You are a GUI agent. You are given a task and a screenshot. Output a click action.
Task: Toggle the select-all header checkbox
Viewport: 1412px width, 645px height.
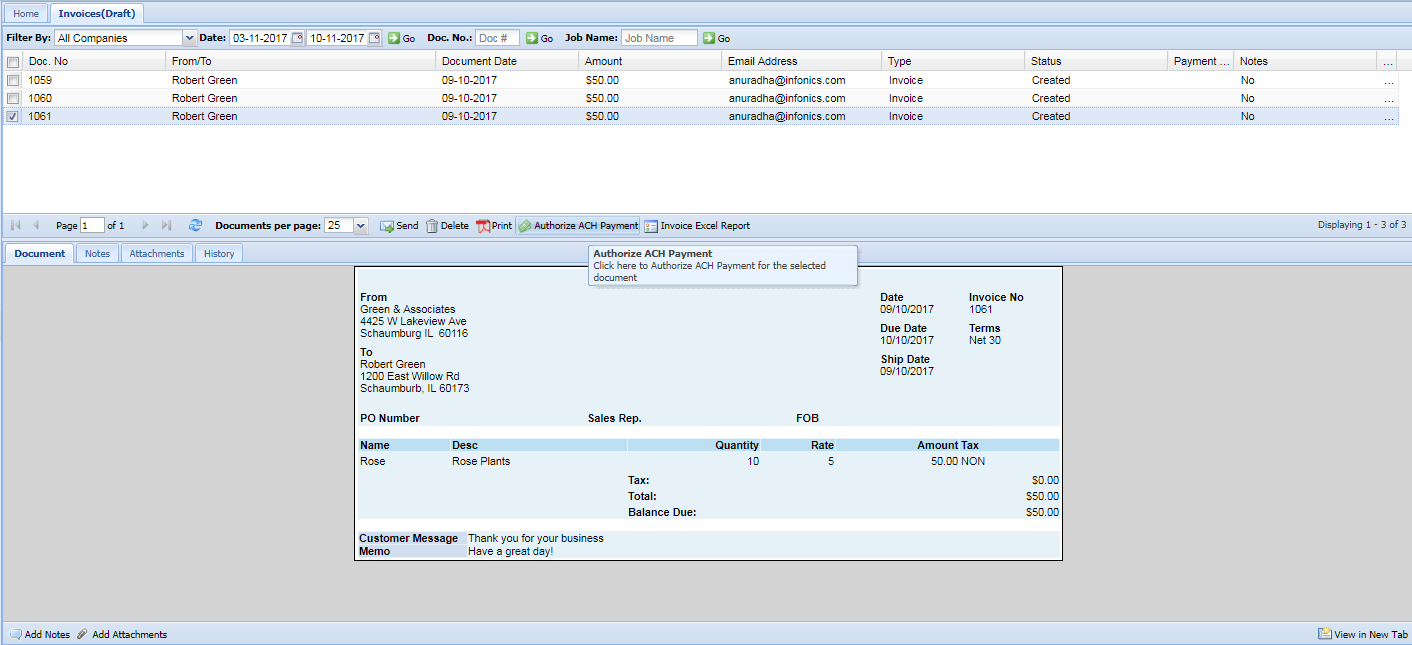pos(13,62)
